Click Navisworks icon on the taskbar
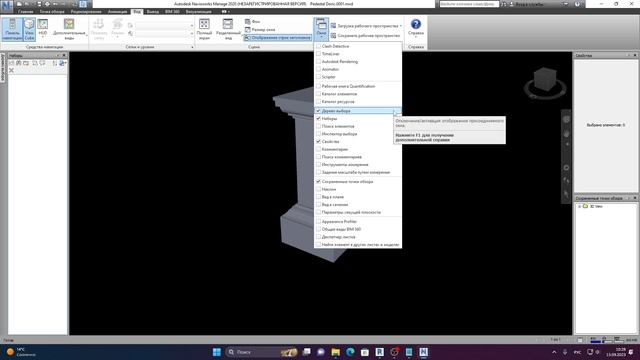This screenshot has height=360, width=640. point(424,352)
